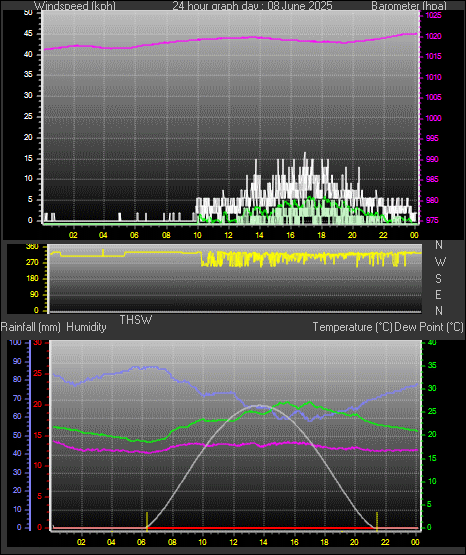Click the yellow sunrise marker near 06
Screen dimensions: 466x555
coord(147,521)
